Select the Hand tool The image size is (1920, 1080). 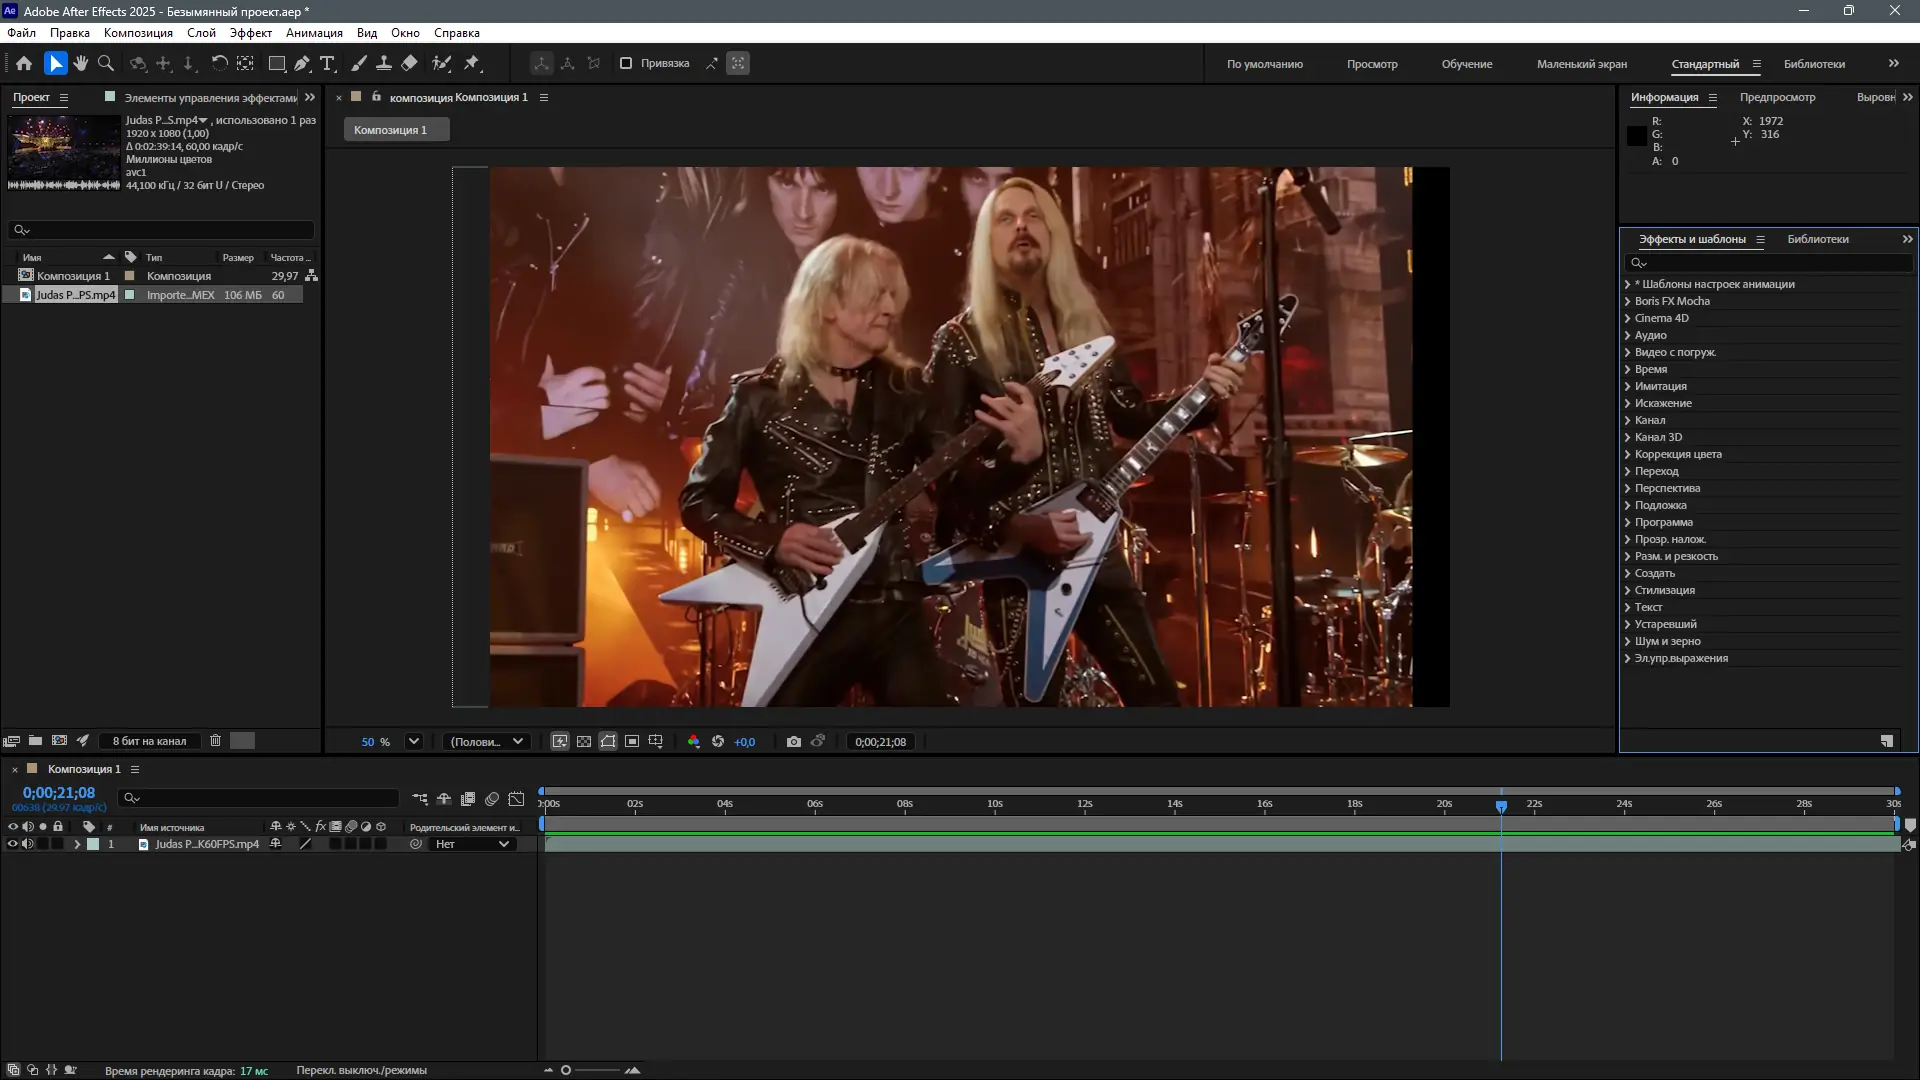coord(81,63)
